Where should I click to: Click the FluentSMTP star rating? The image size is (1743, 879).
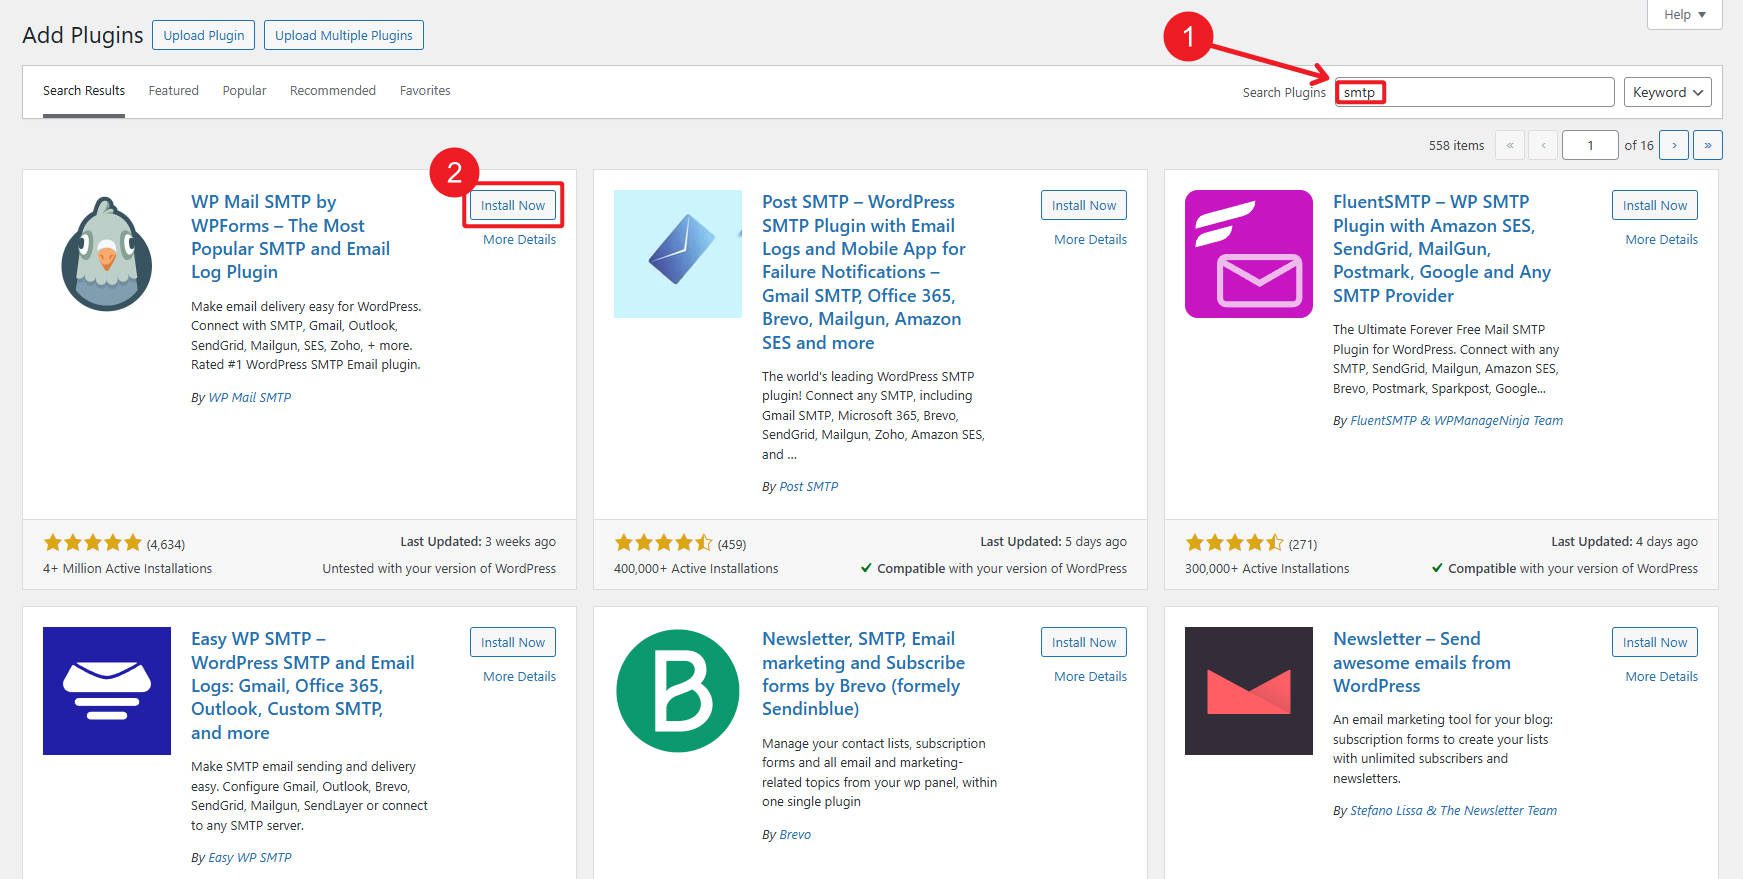[1235, 543]
